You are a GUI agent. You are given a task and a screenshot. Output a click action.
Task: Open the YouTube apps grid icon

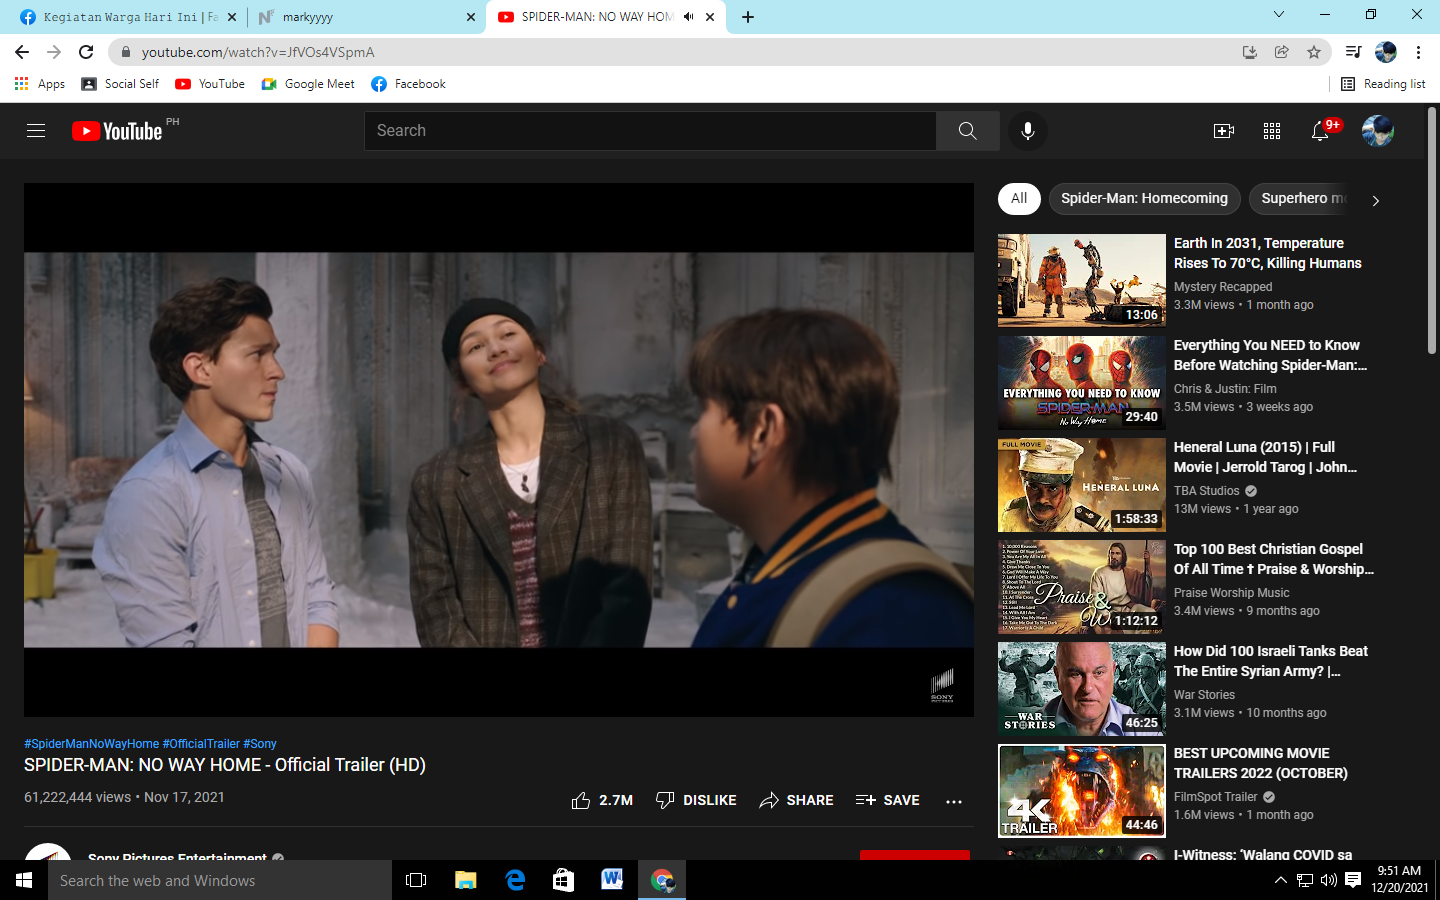click(x=1272, y=131)
